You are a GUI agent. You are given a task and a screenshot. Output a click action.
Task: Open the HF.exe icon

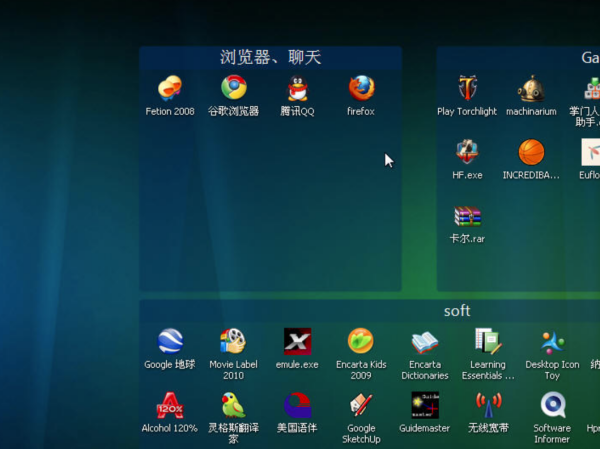point(467,152)
